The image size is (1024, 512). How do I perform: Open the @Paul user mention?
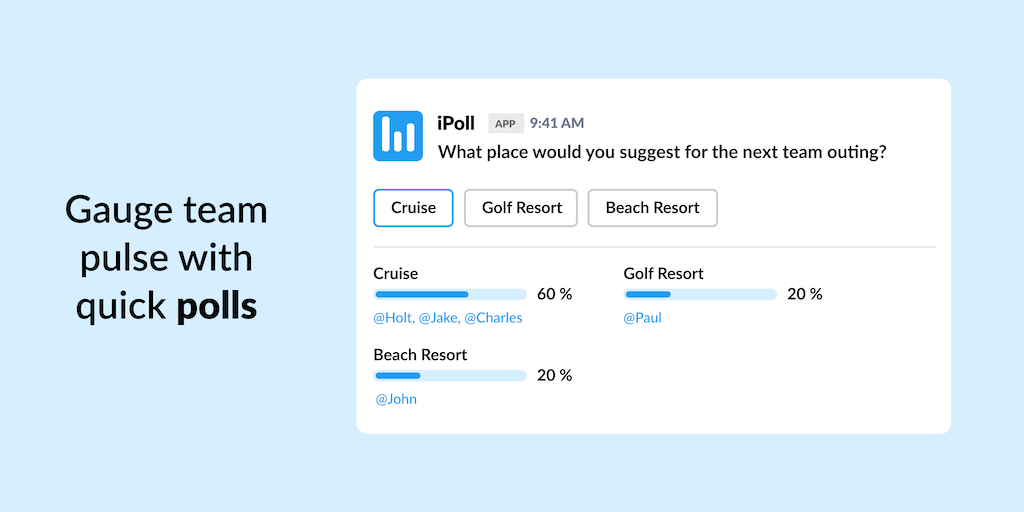pyautogui.click(x=642, y=318)
